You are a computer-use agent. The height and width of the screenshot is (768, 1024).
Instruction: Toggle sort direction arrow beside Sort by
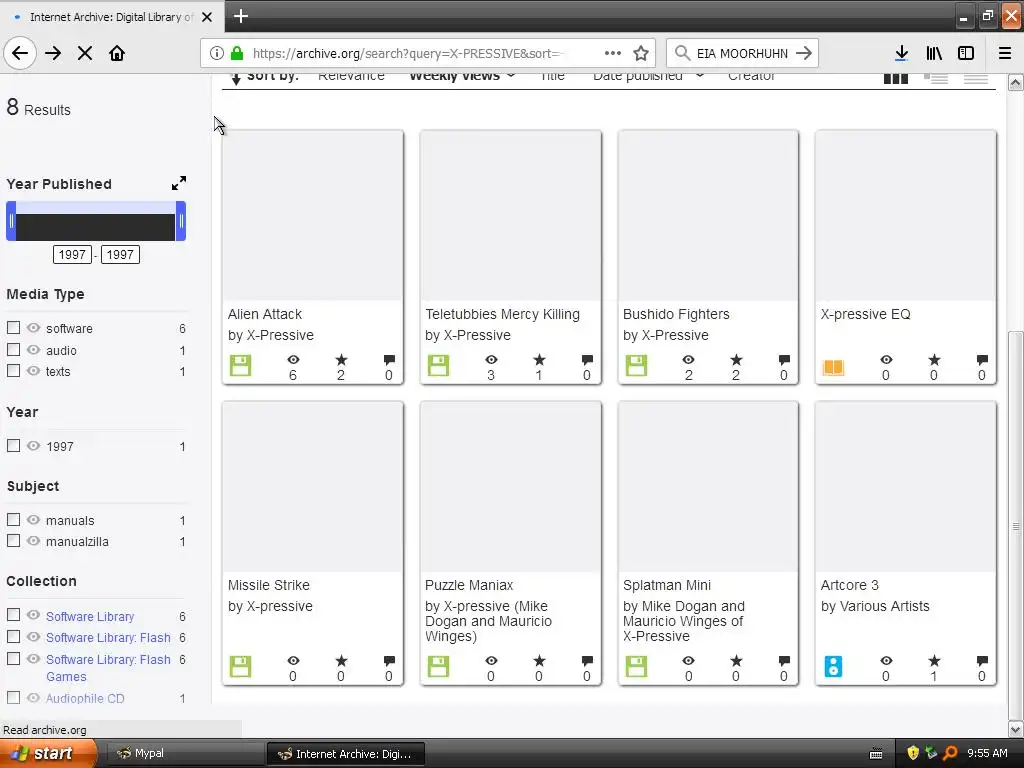236,79
